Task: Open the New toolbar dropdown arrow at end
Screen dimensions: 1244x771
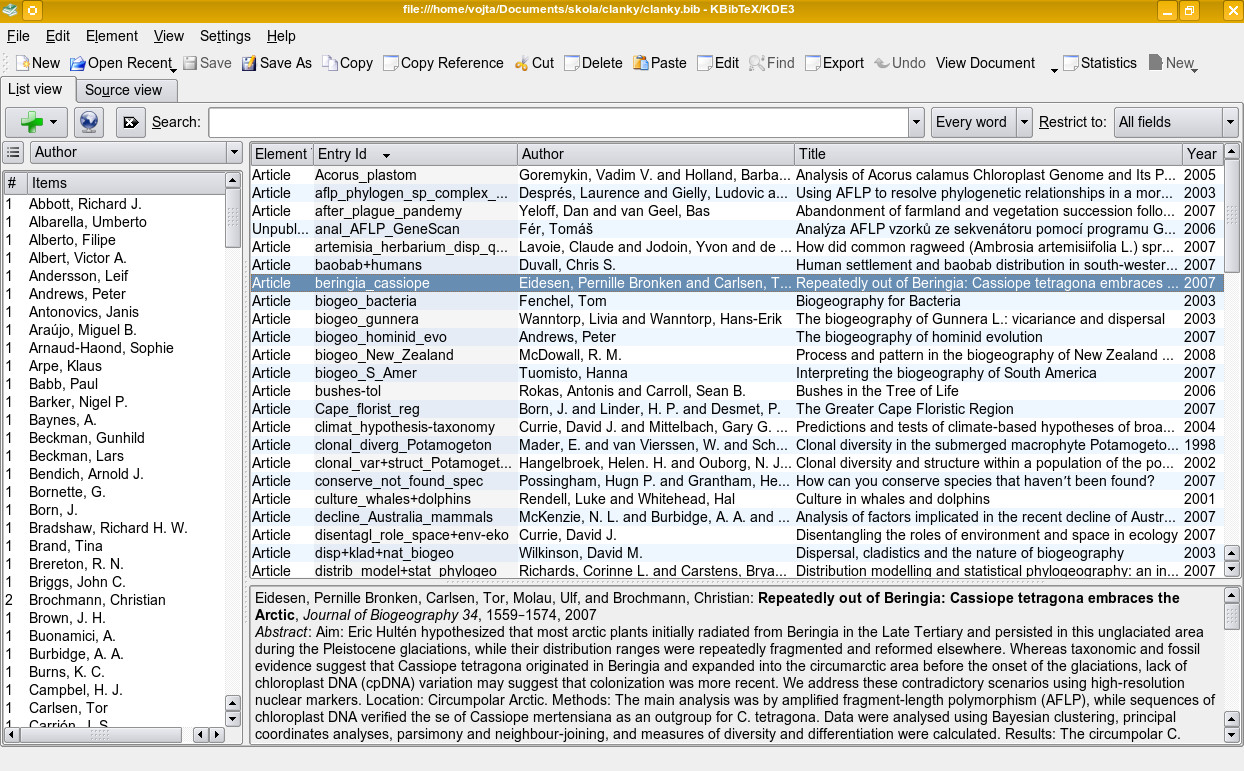Action: click(x=1195, y=69)
